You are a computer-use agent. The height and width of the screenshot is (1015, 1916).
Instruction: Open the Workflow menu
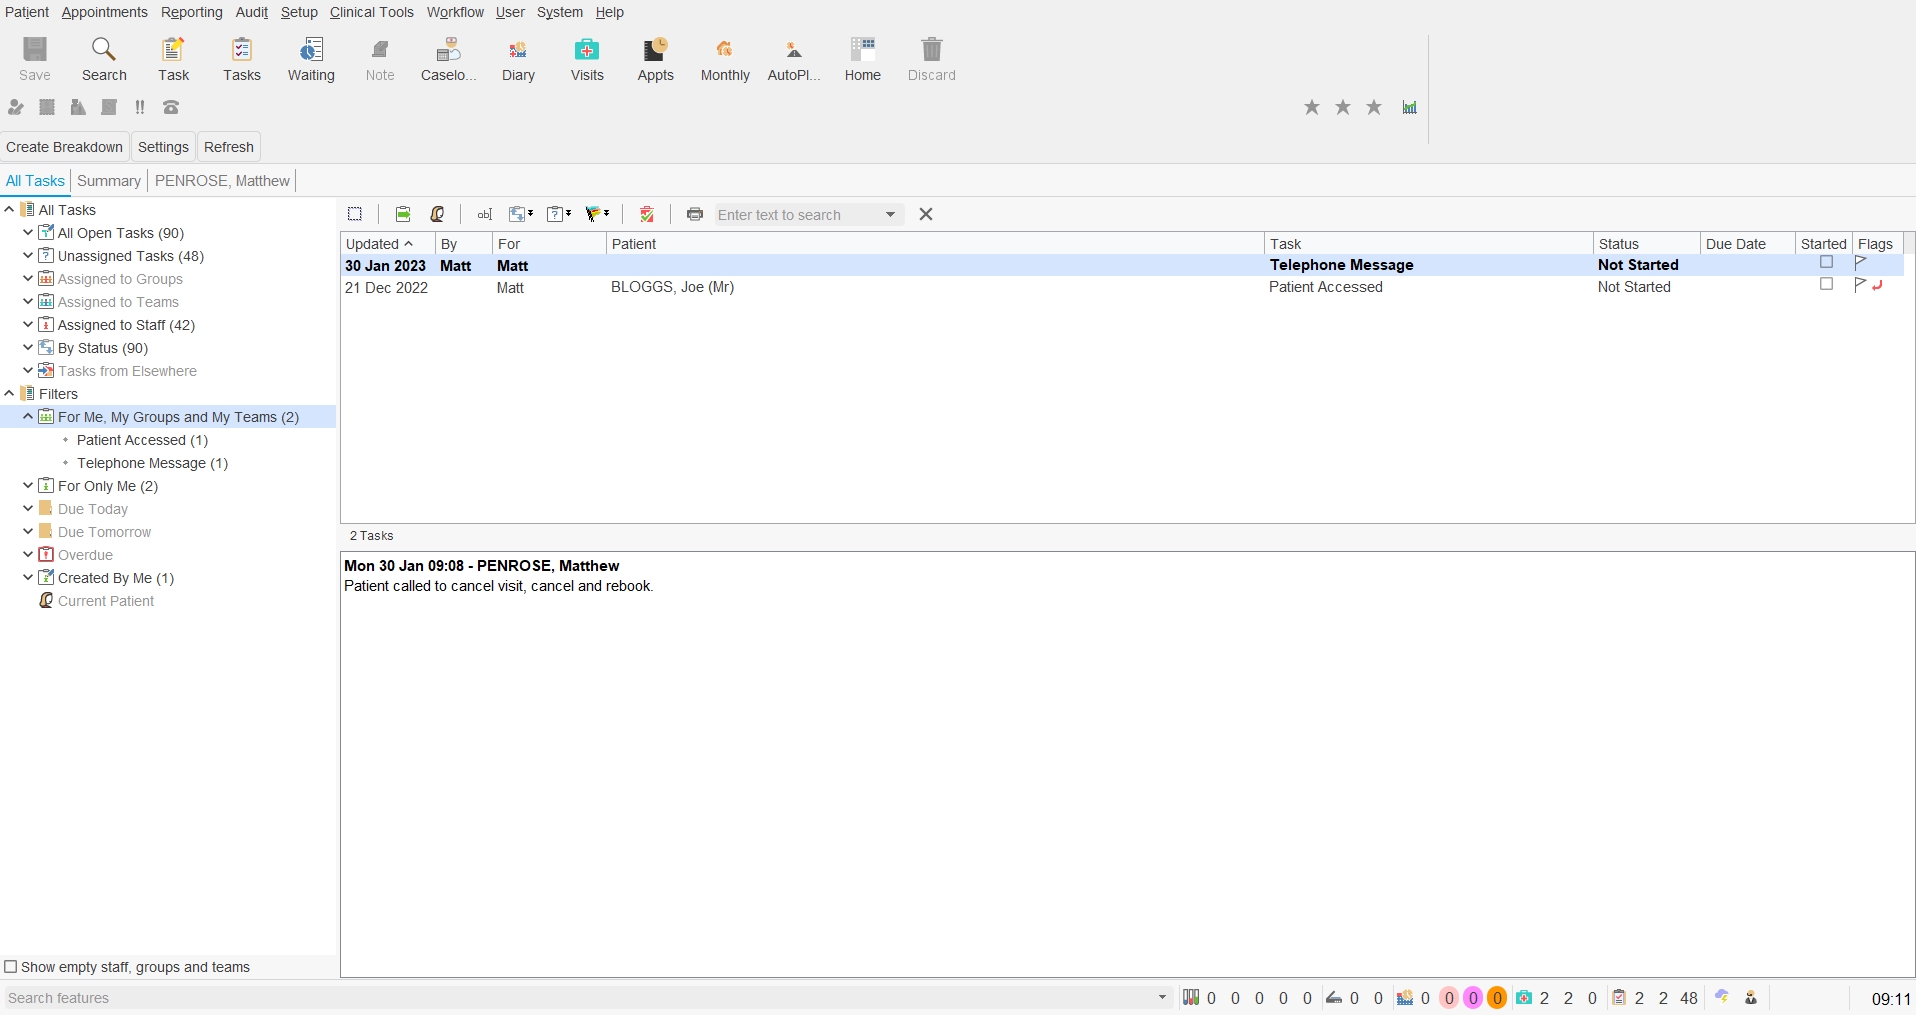(455, 12)
